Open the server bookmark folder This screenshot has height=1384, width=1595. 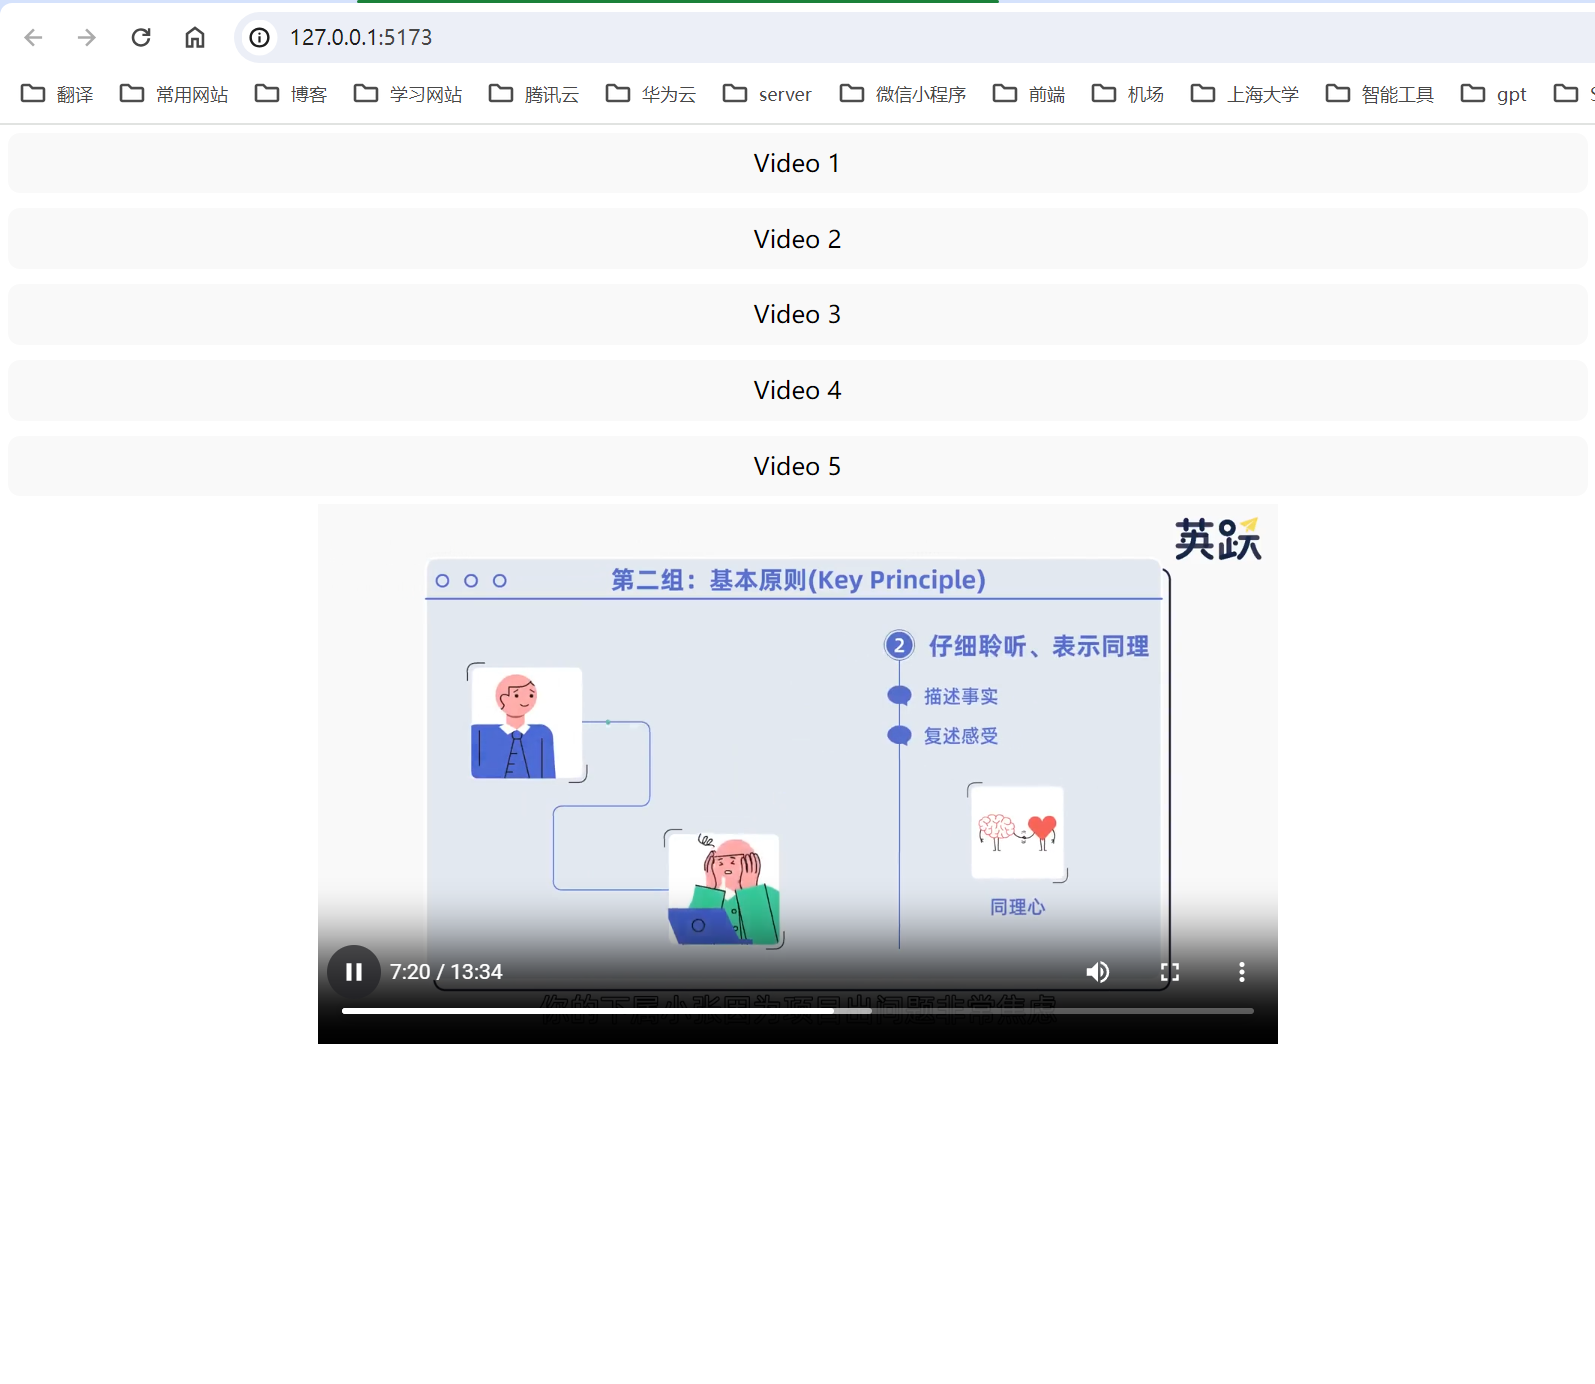tap(767, 94)
